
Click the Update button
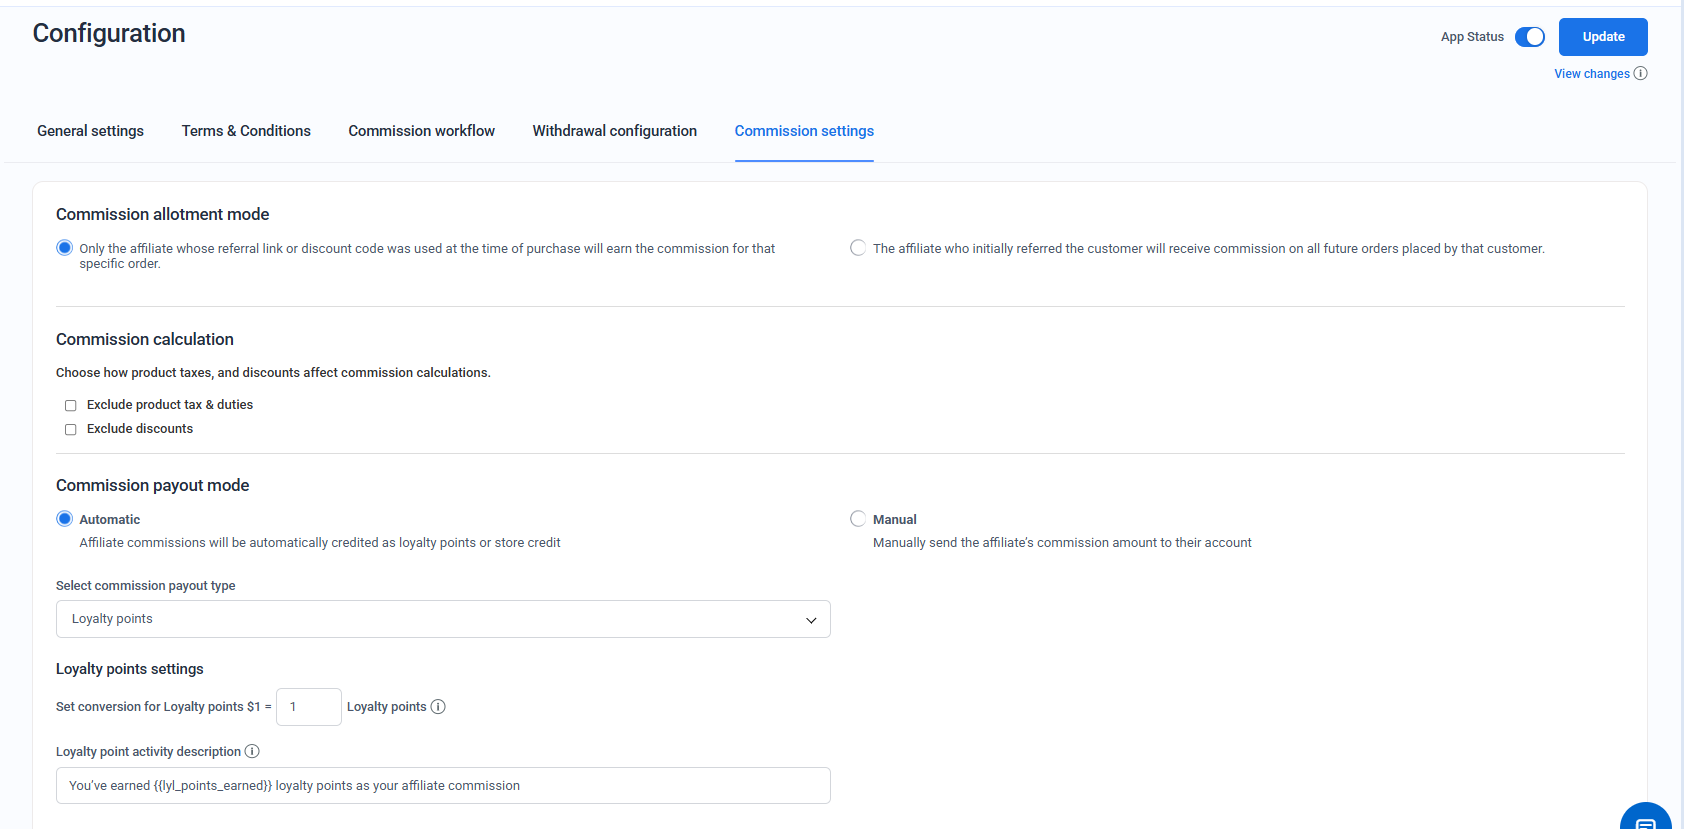[1602, 37]
